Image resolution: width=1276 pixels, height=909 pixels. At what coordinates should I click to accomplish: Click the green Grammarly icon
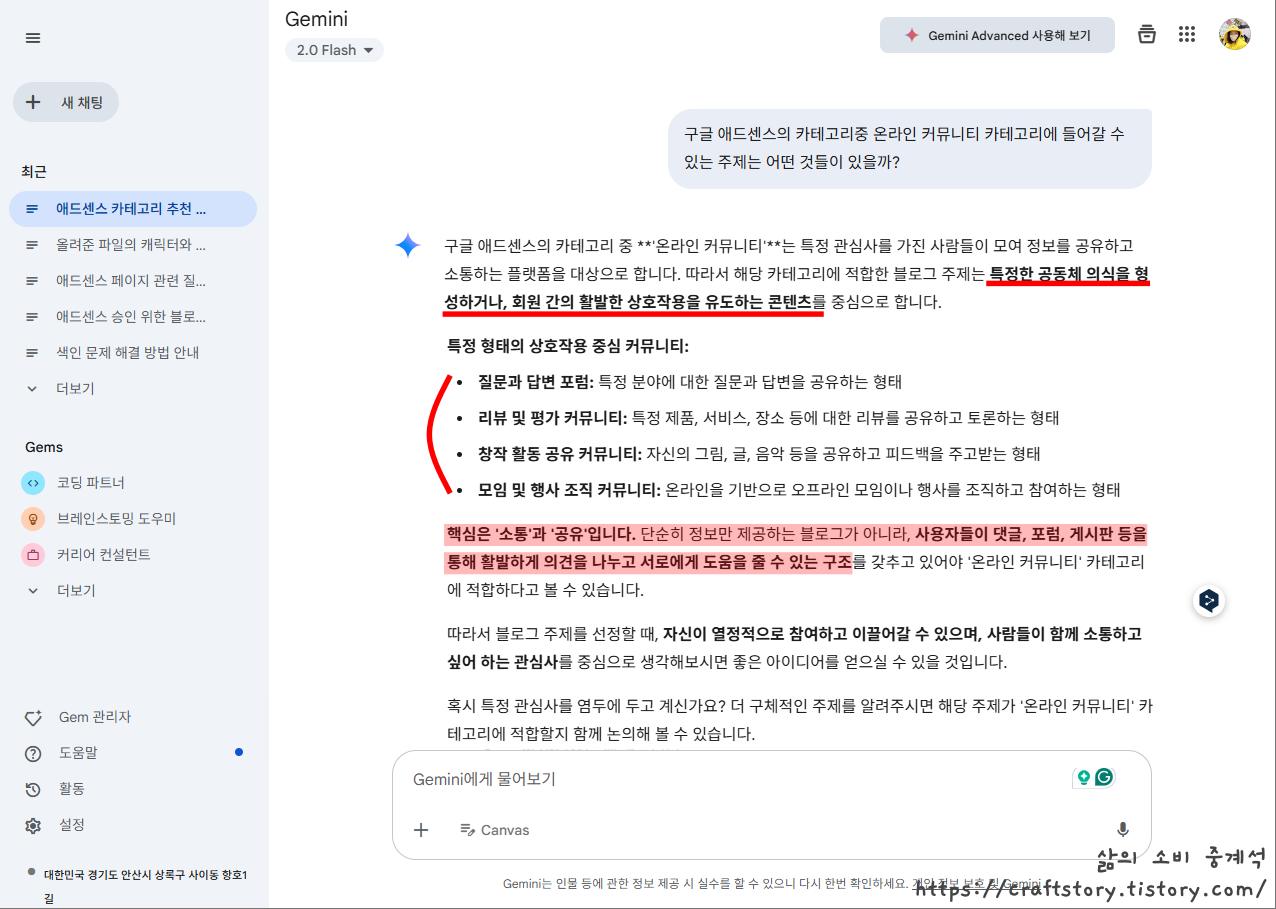point(1104,777)
